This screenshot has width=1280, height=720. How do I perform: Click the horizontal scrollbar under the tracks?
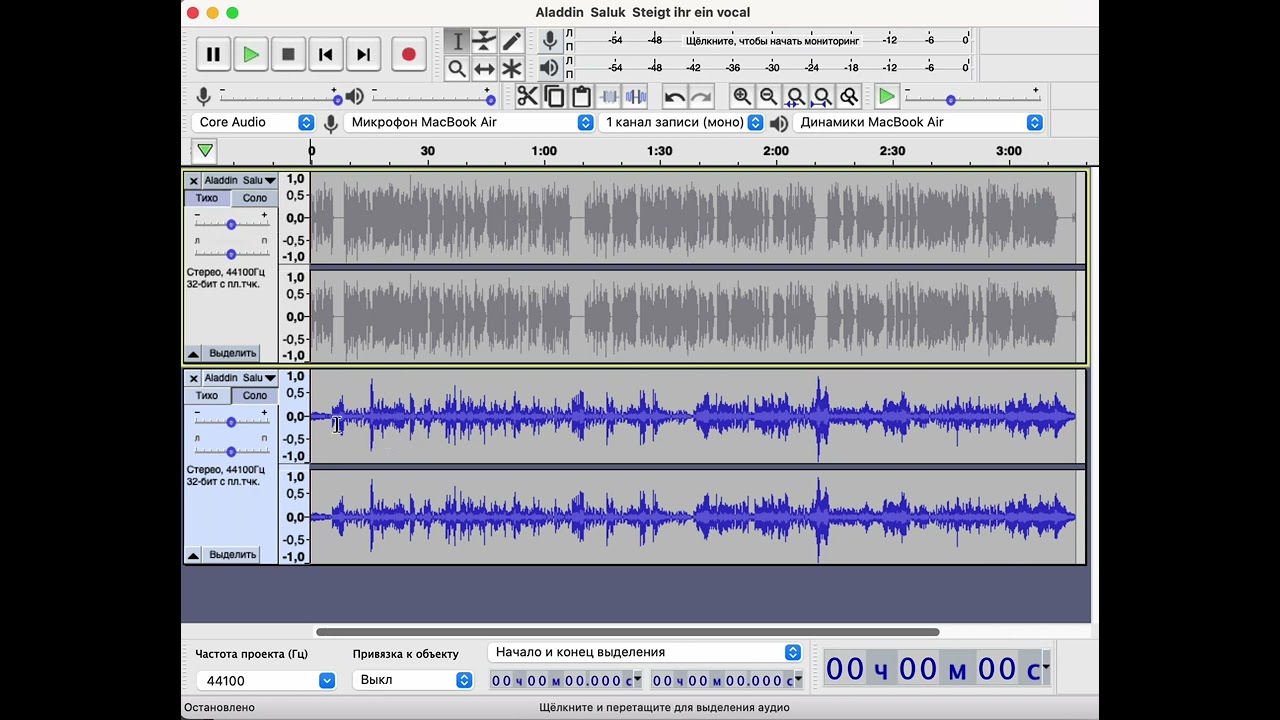[x=627, y=632]
